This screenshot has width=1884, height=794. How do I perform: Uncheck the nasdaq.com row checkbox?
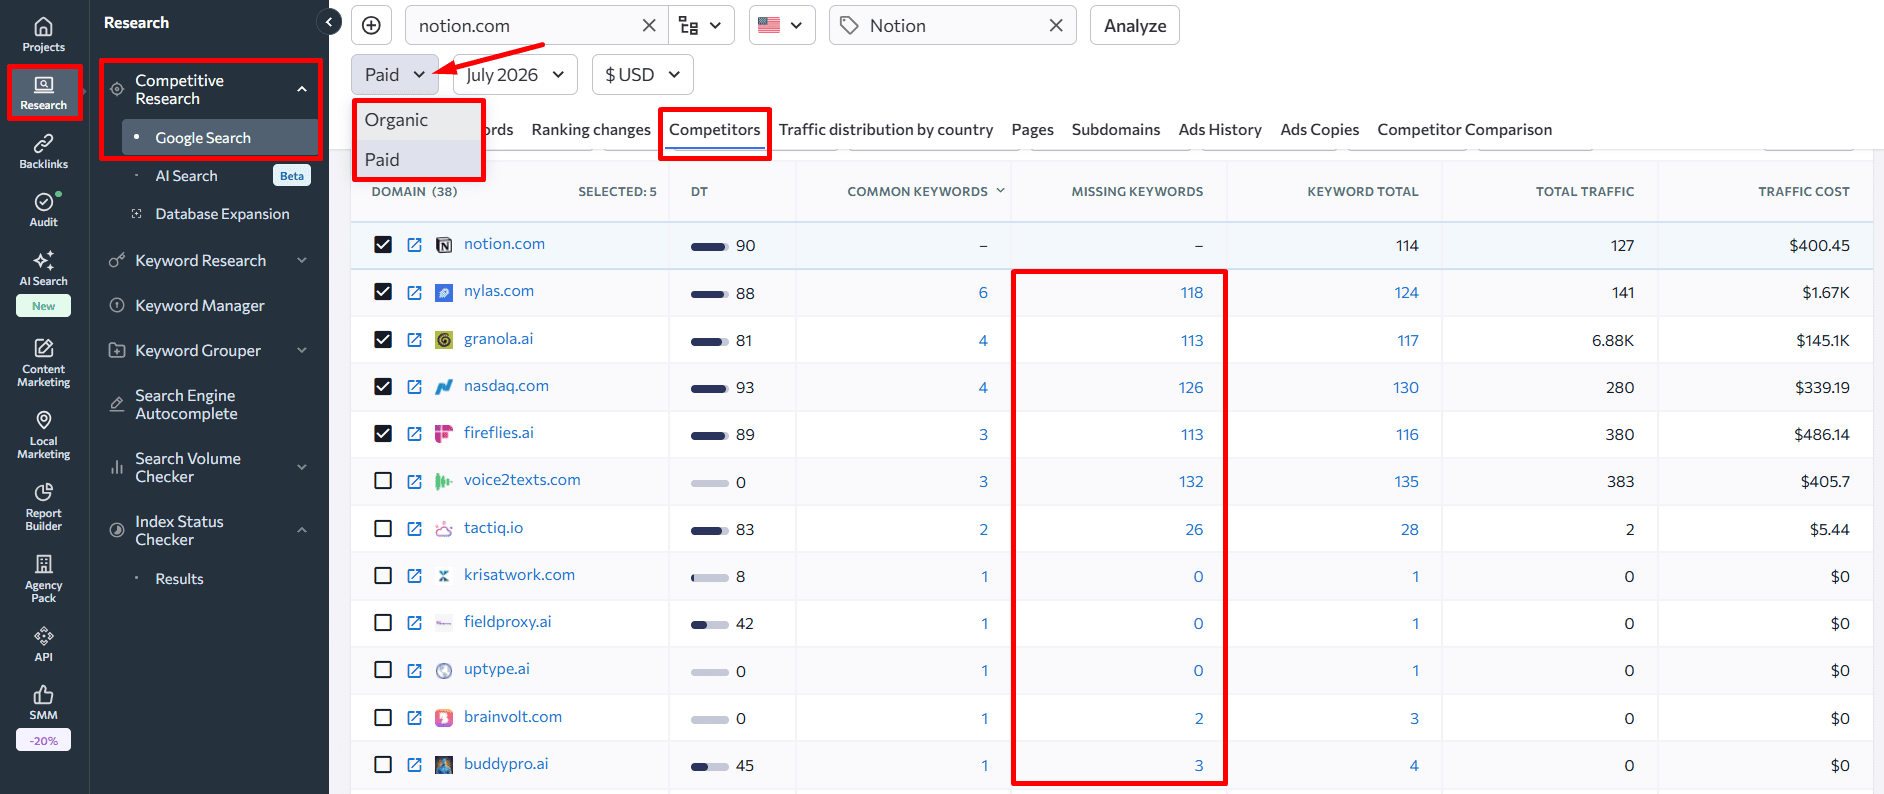[383, 386]
